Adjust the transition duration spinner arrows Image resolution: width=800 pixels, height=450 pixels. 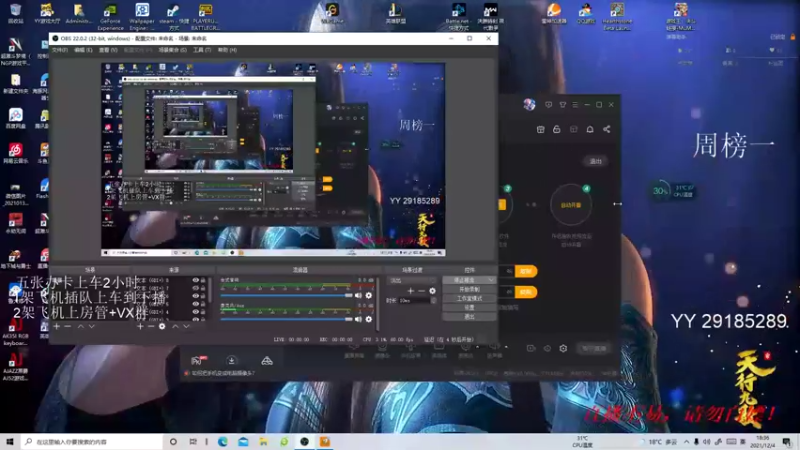433,301
